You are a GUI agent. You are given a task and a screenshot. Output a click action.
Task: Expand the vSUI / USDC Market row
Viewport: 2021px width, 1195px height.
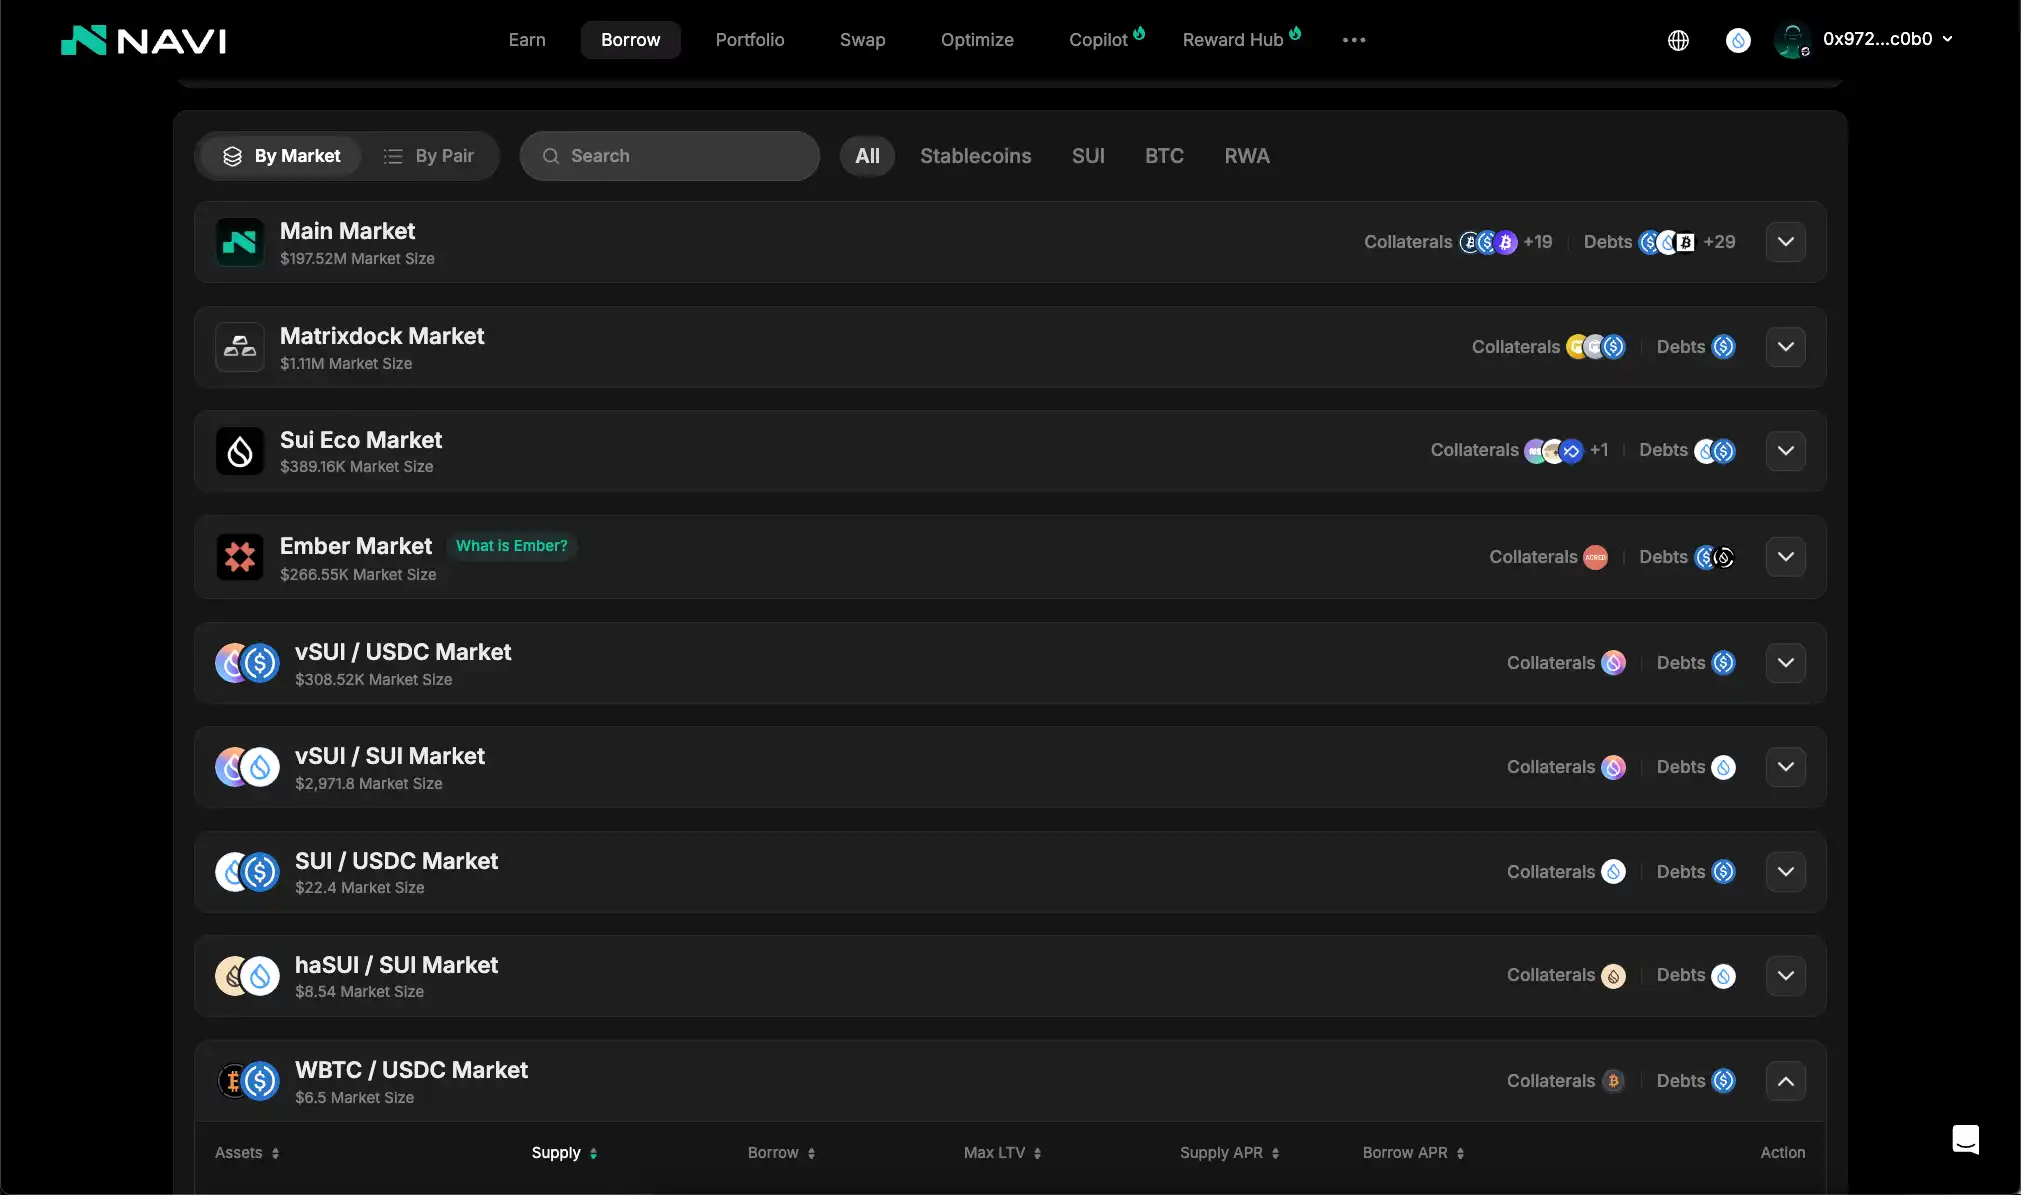(1786, 663)
